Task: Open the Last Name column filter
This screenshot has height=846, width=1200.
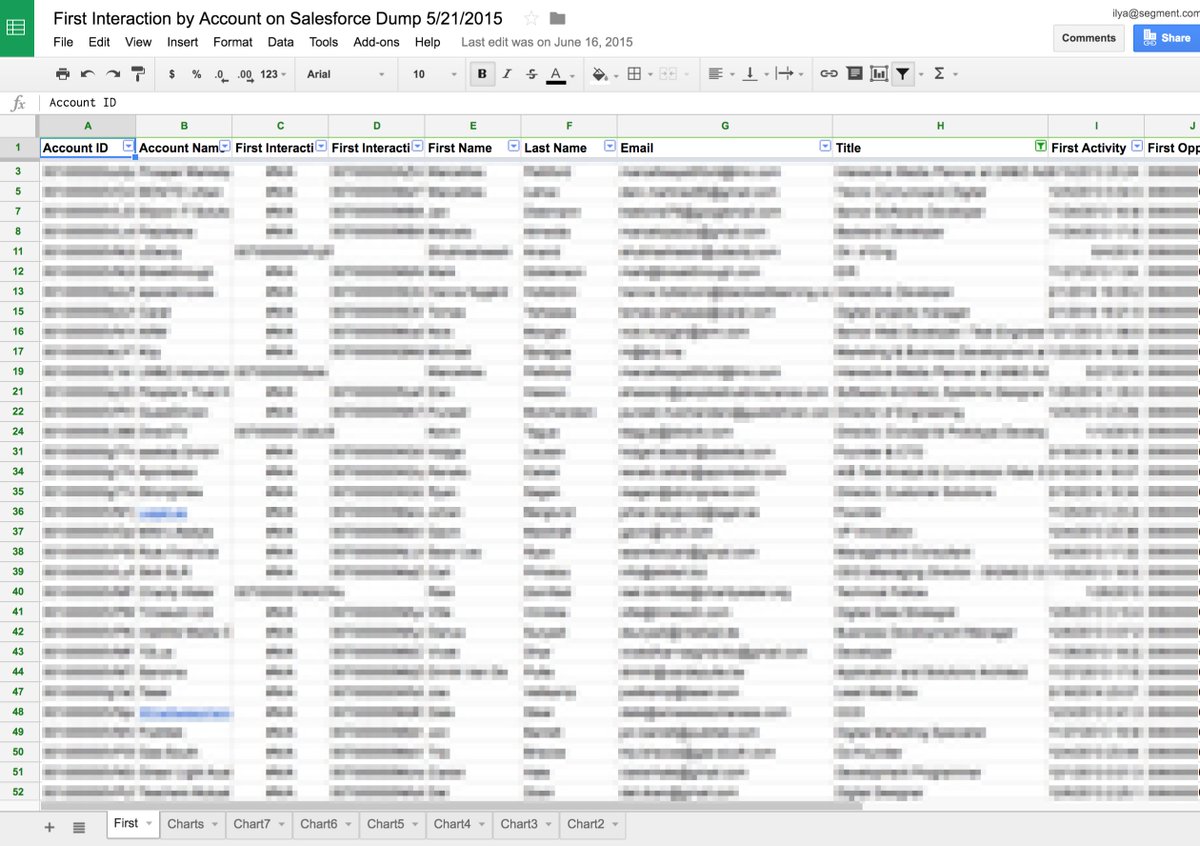Action: point(610,146)
